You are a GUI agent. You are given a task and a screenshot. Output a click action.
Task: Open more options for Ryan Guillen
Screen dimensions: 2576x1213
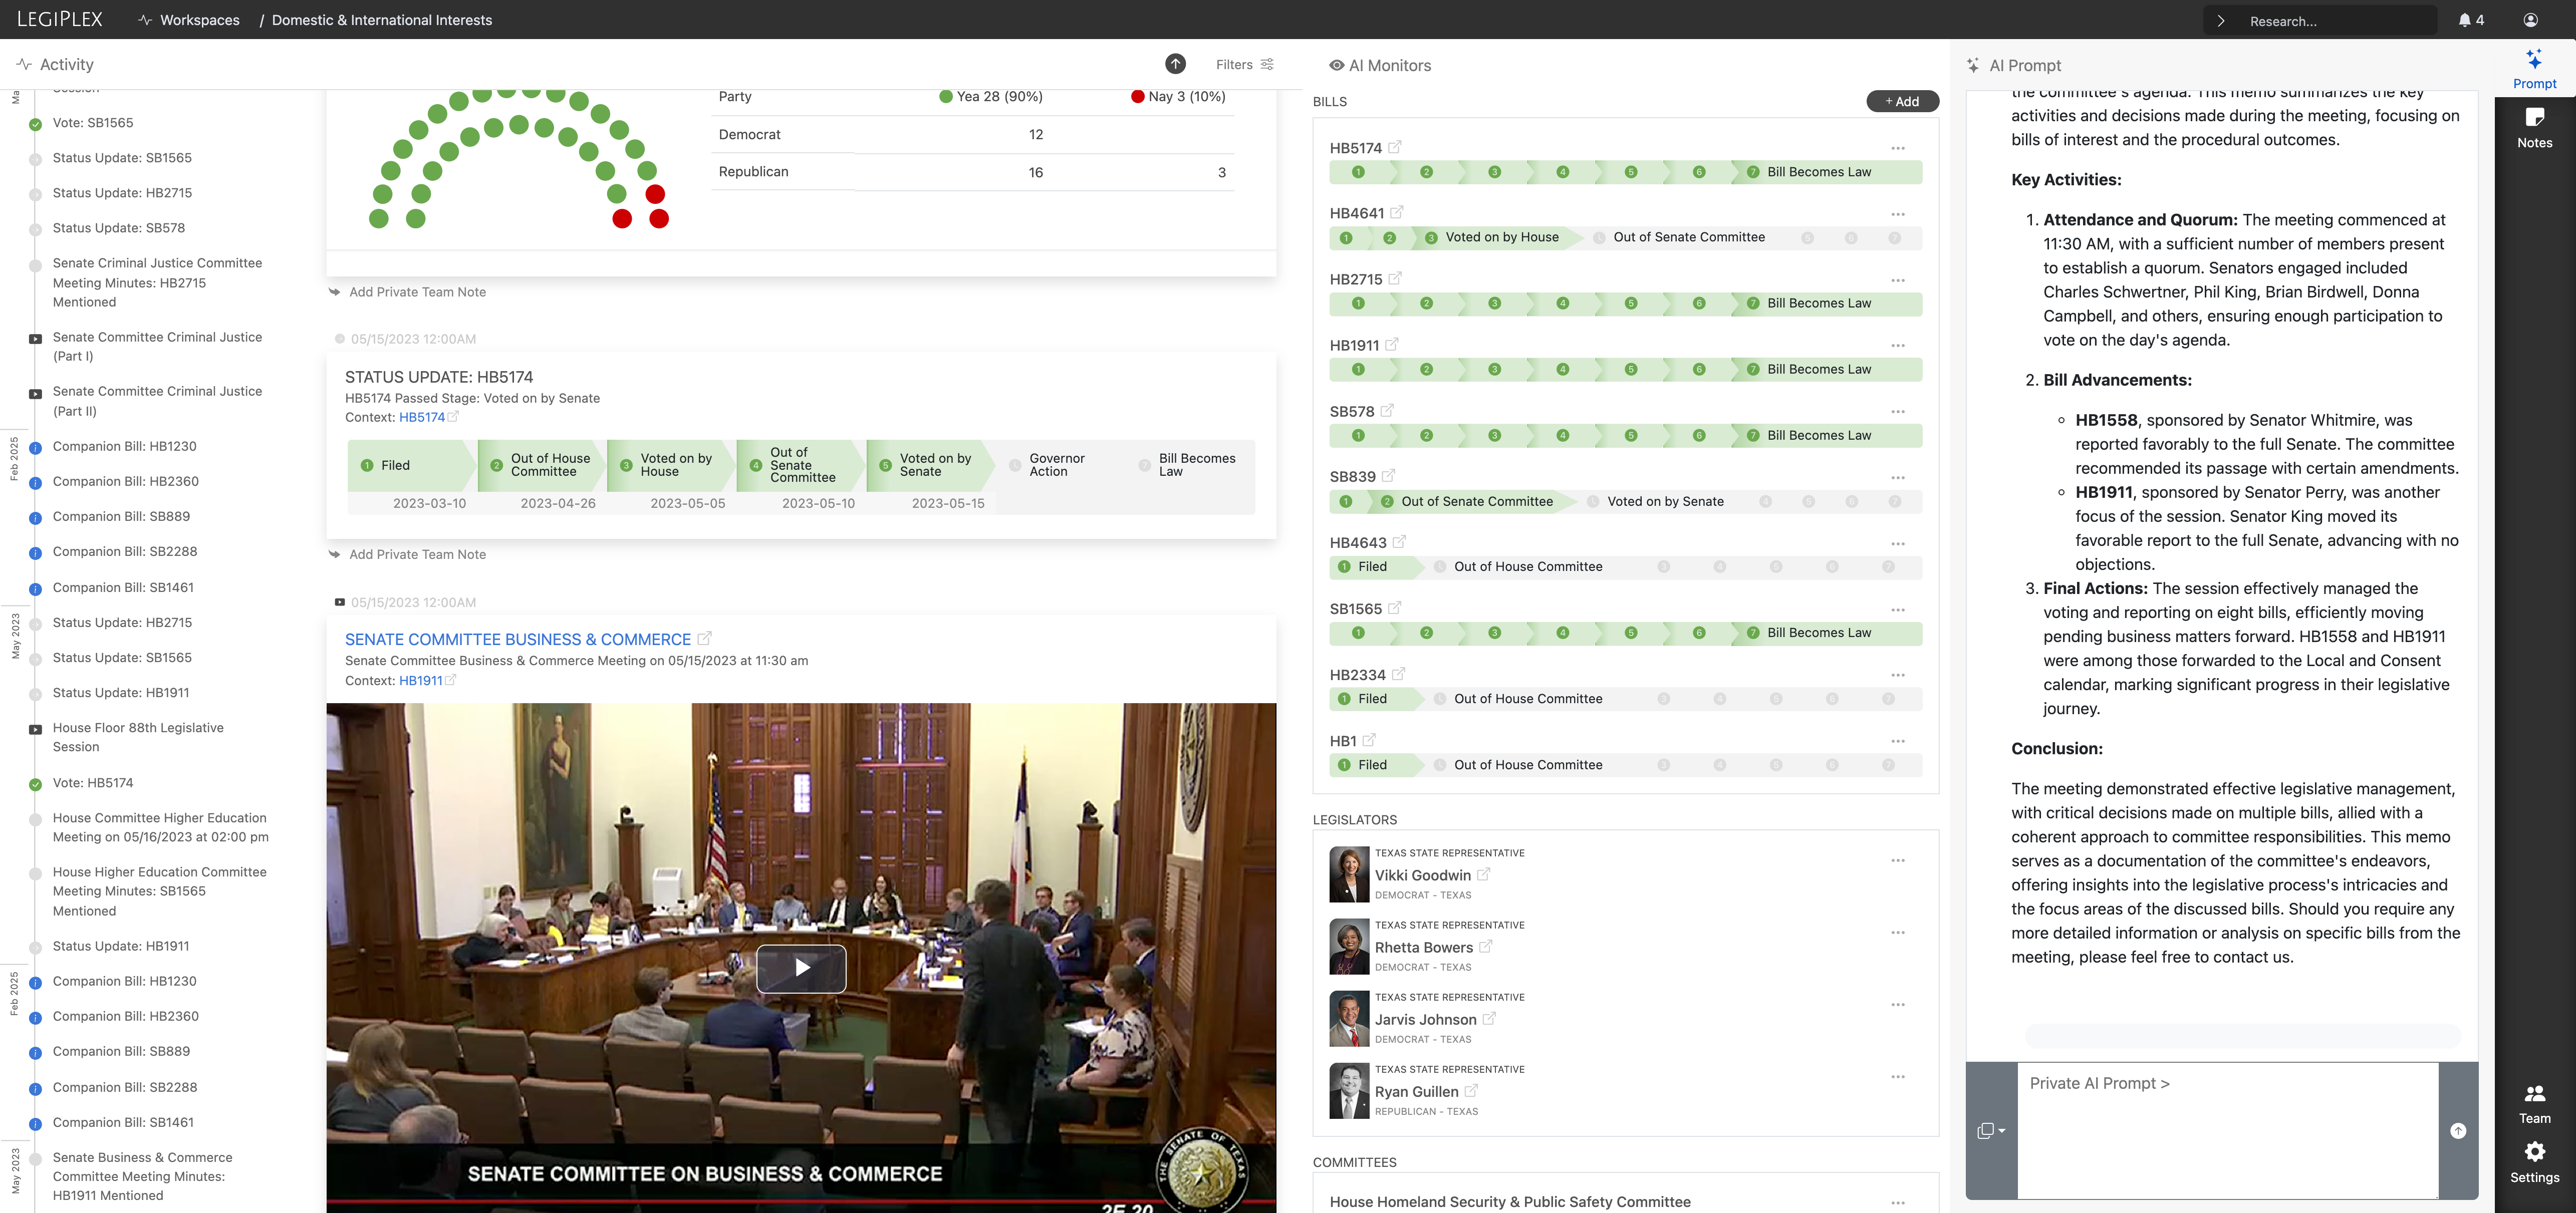[1897, 1077]
